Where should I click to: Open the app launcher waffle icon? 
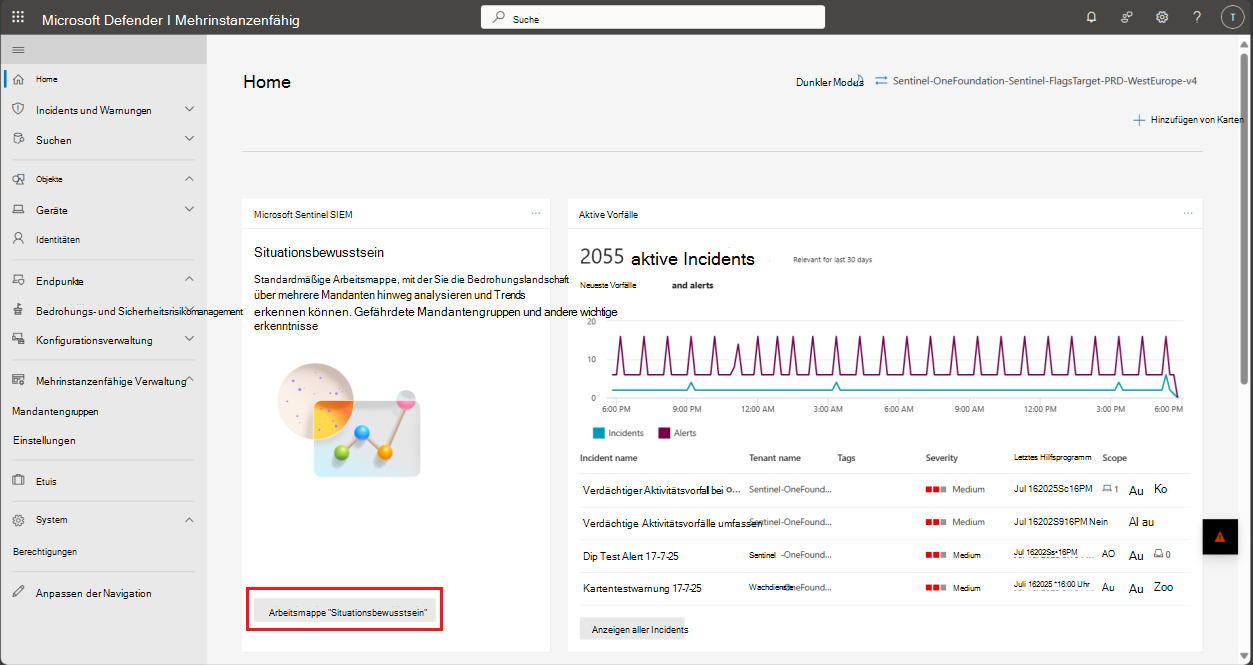18,17
